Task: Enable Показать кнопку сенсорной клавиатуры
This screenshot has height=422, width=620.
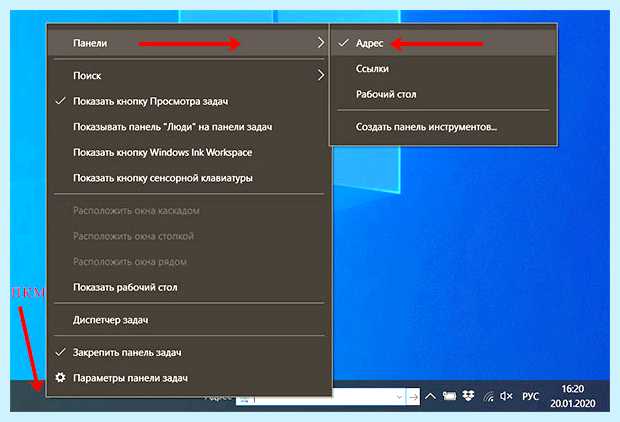Action: point(188,178)
